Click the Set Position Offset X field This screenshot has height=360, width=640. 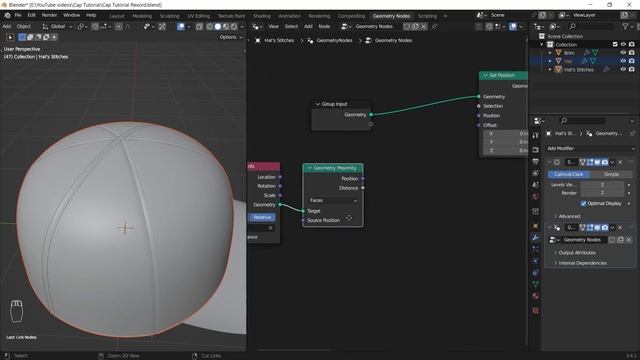pos(505,134)
